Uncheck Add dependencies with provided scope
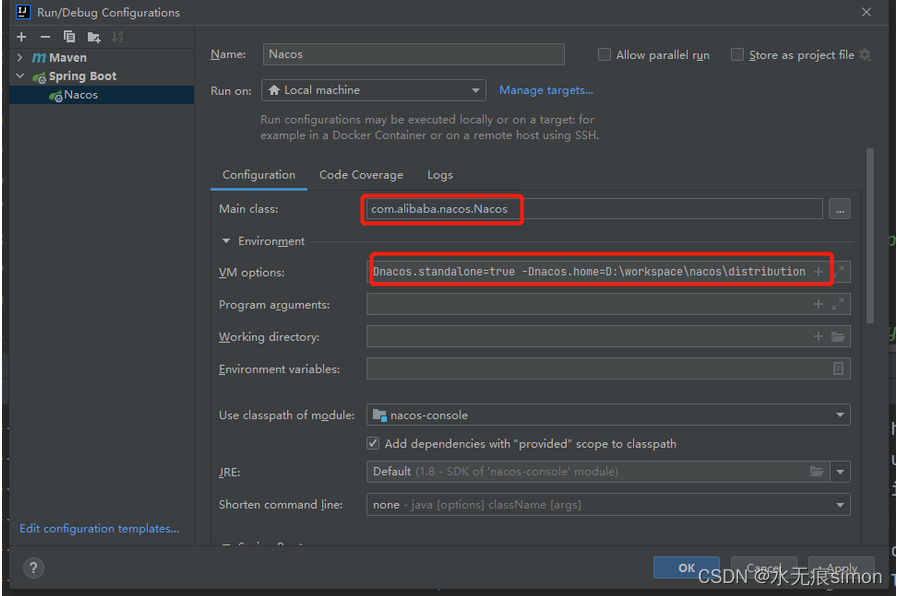The width and height of the screenshot is (898, 596). click(373, 444)
